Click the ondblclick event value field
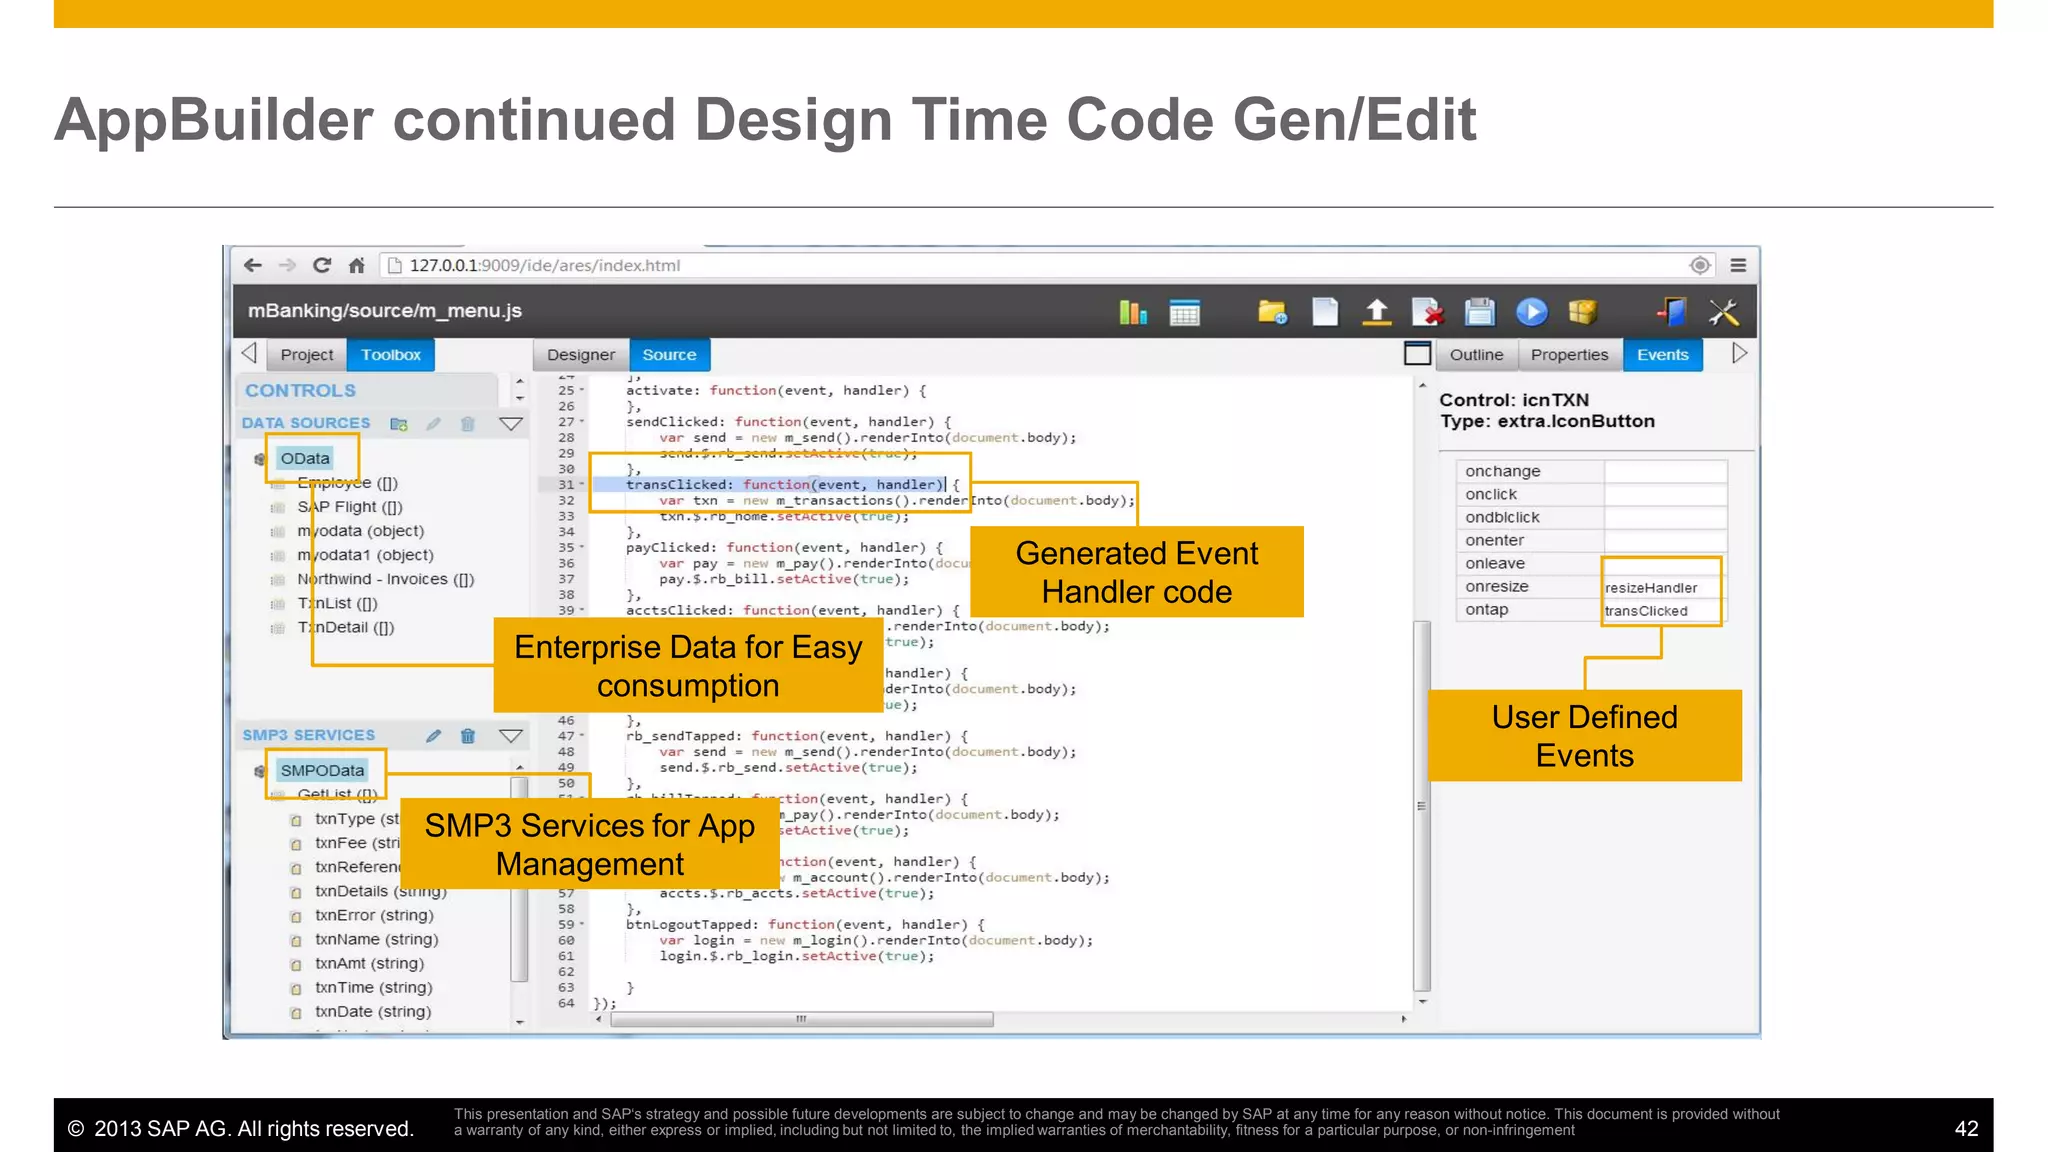Screen dimensions: 2048x1152 tap(1665, 517)
